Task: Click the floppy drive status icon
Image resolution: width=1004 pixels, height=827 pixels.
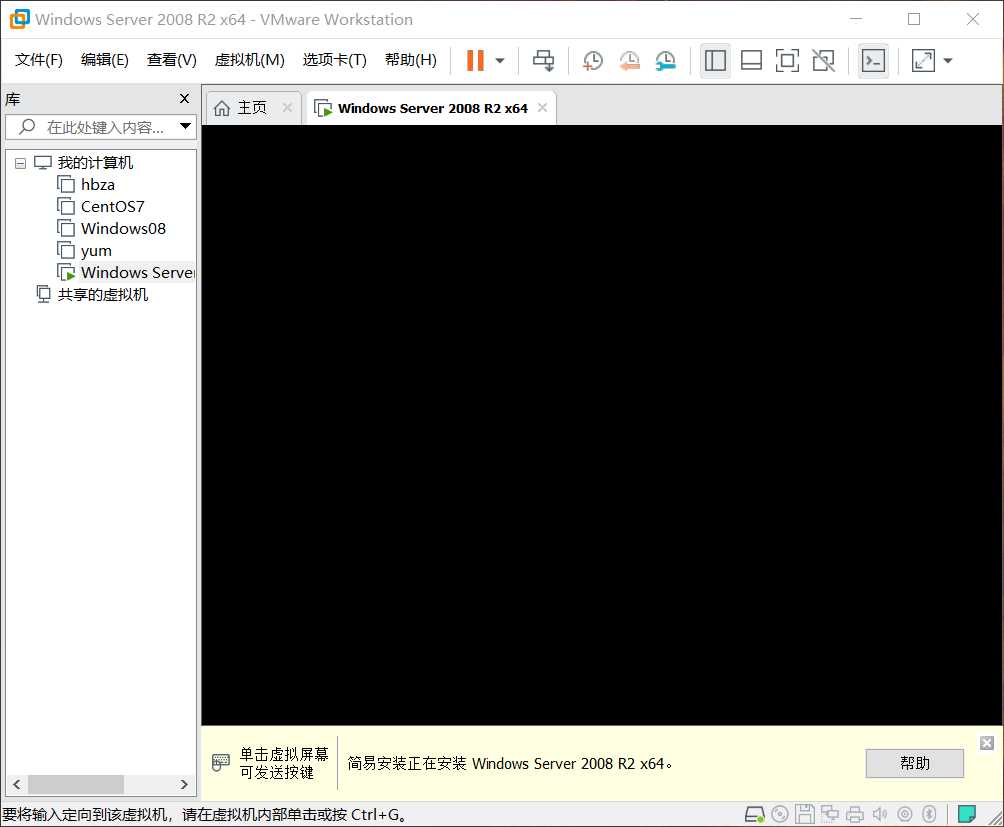Action: [x=805, y=814]
